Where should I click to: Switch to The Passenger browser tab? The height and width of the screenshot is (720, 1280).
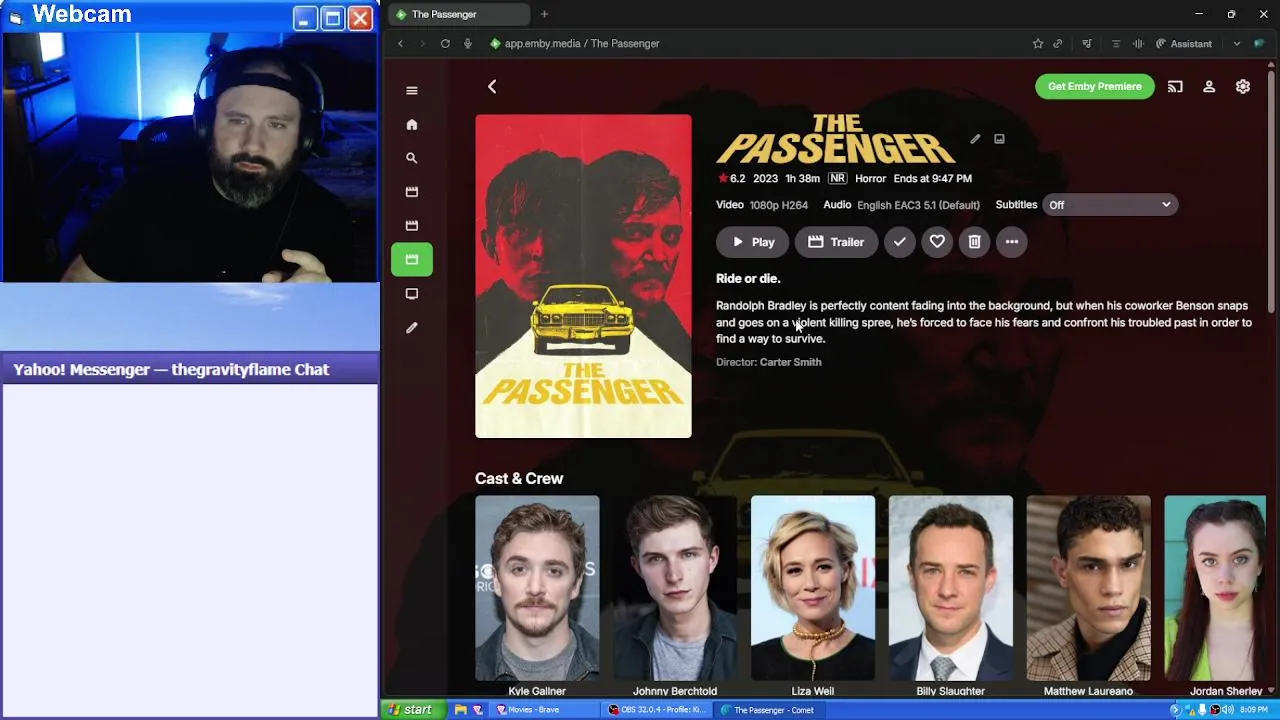[x=458, y=14]
